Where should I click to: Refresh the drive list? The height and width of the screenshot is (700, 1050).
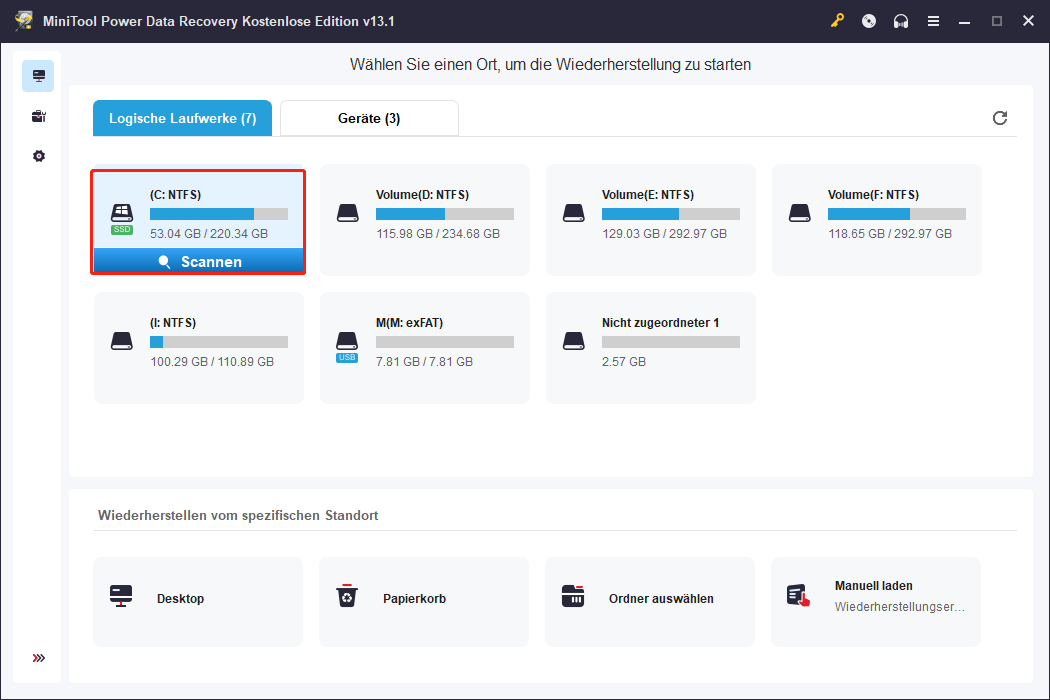tap(1000, 118)
